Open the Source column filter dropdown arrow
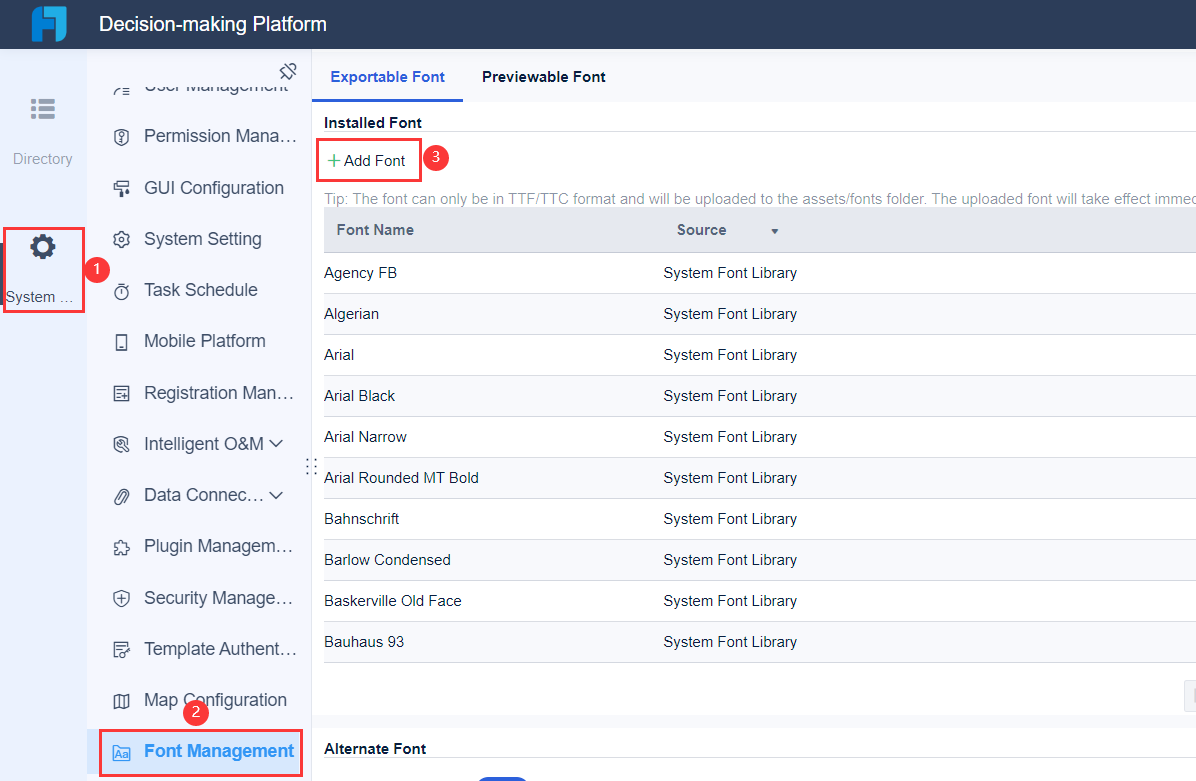The image size is (1196, 781). click(774, 231)
